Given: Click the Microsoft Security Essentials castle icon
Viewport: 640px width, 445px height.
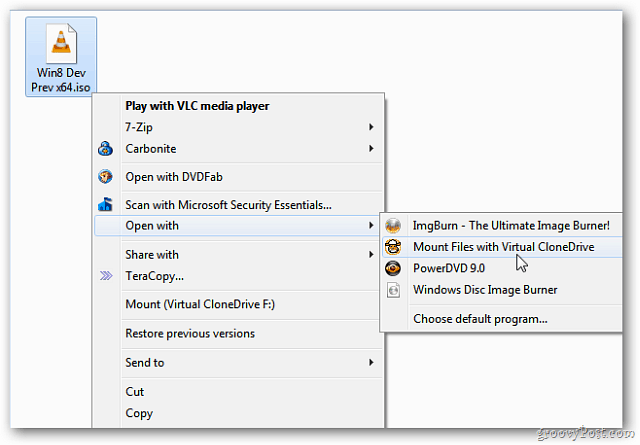Looking at the screenshot, I should coord(106,205).
